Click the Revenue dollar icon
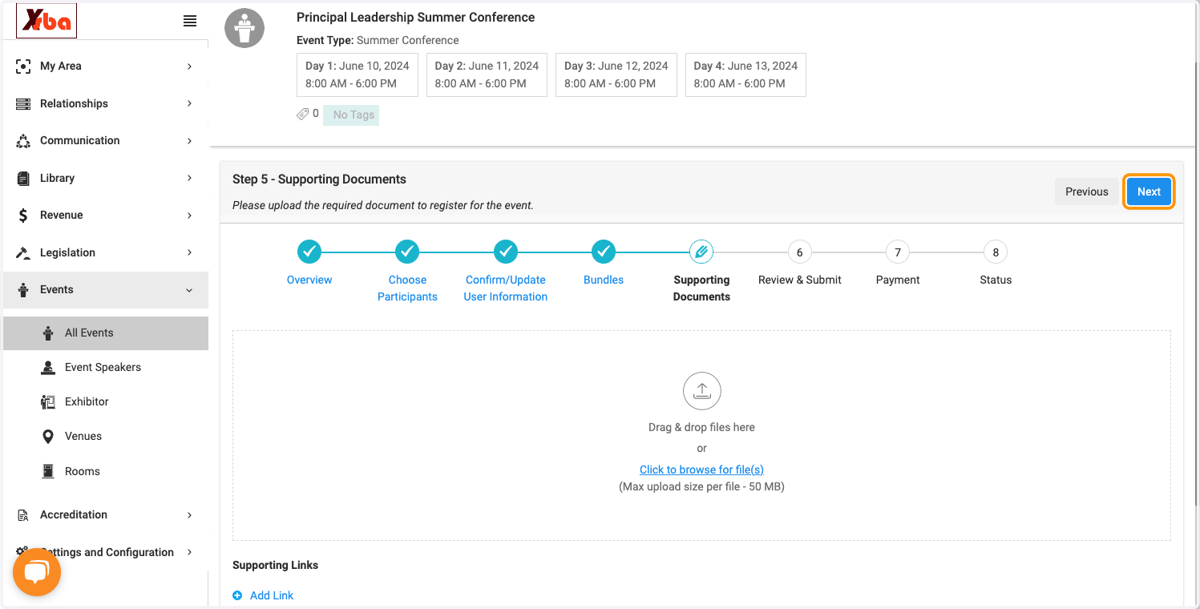This screenshot has height=609, width=1200. (23, 215)
